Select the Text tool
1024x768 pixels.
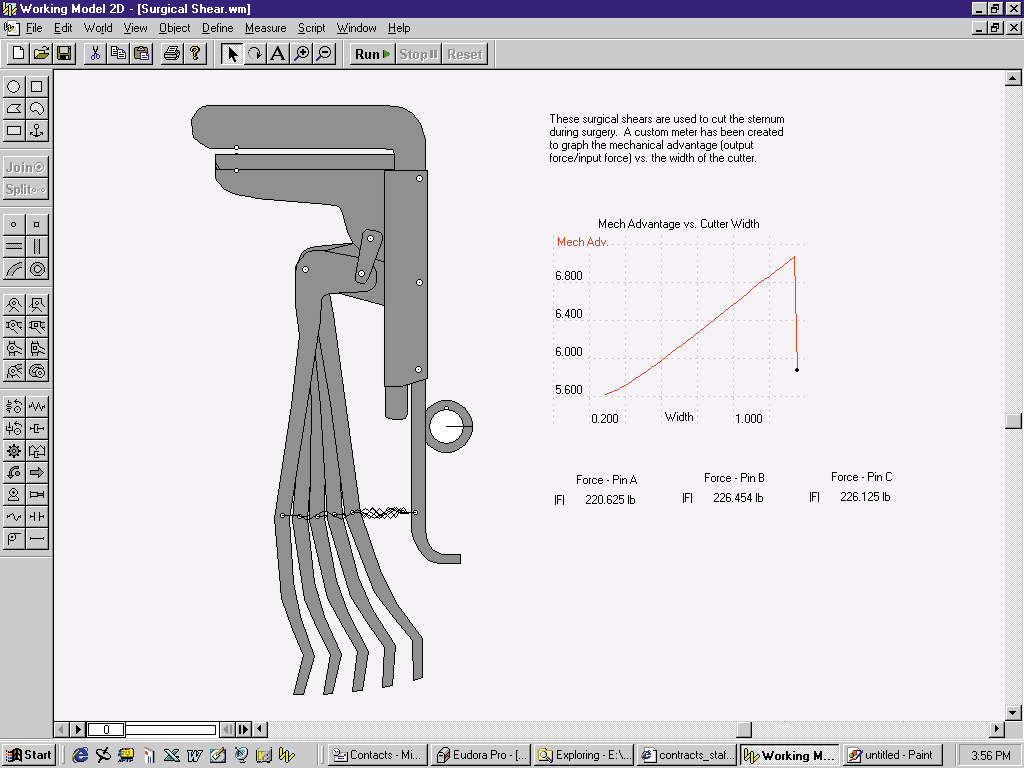278,54
